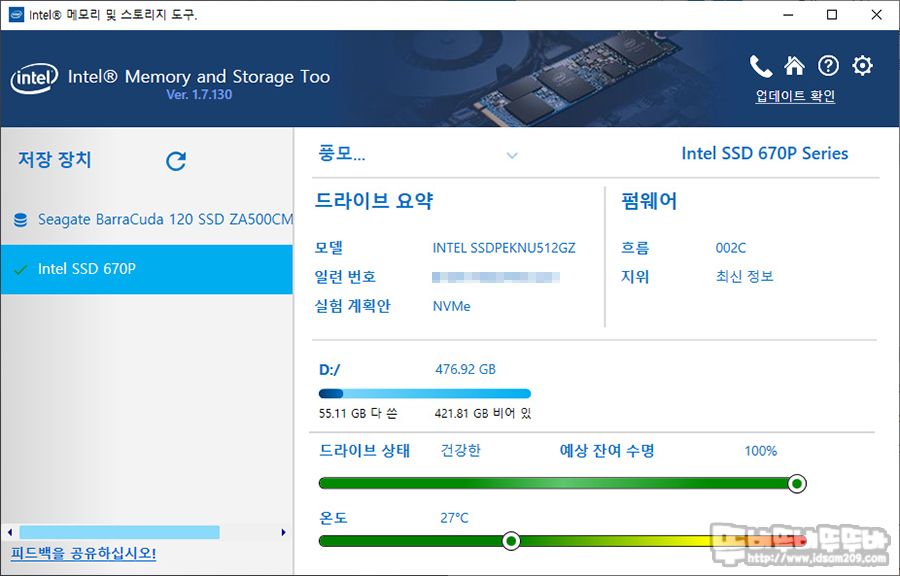Click the estimated life remaining slider handle
900x576 pixels.
coord(797,484)
